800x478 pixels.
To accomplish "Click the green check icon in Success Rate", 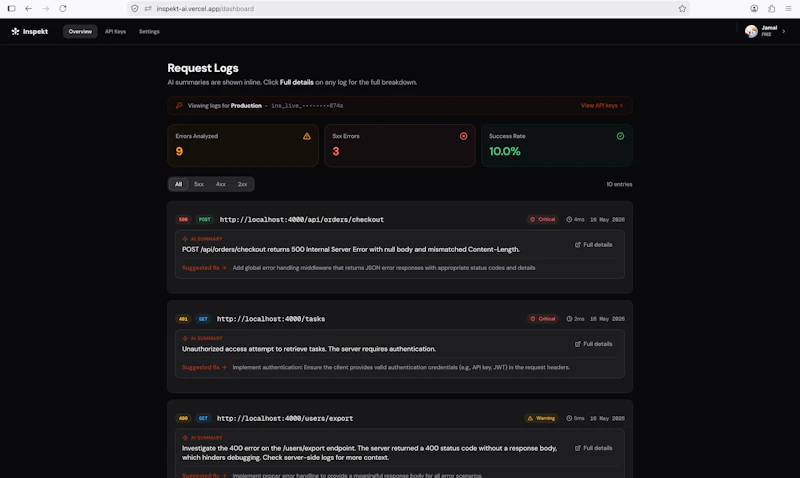I will tap(620, 136).
